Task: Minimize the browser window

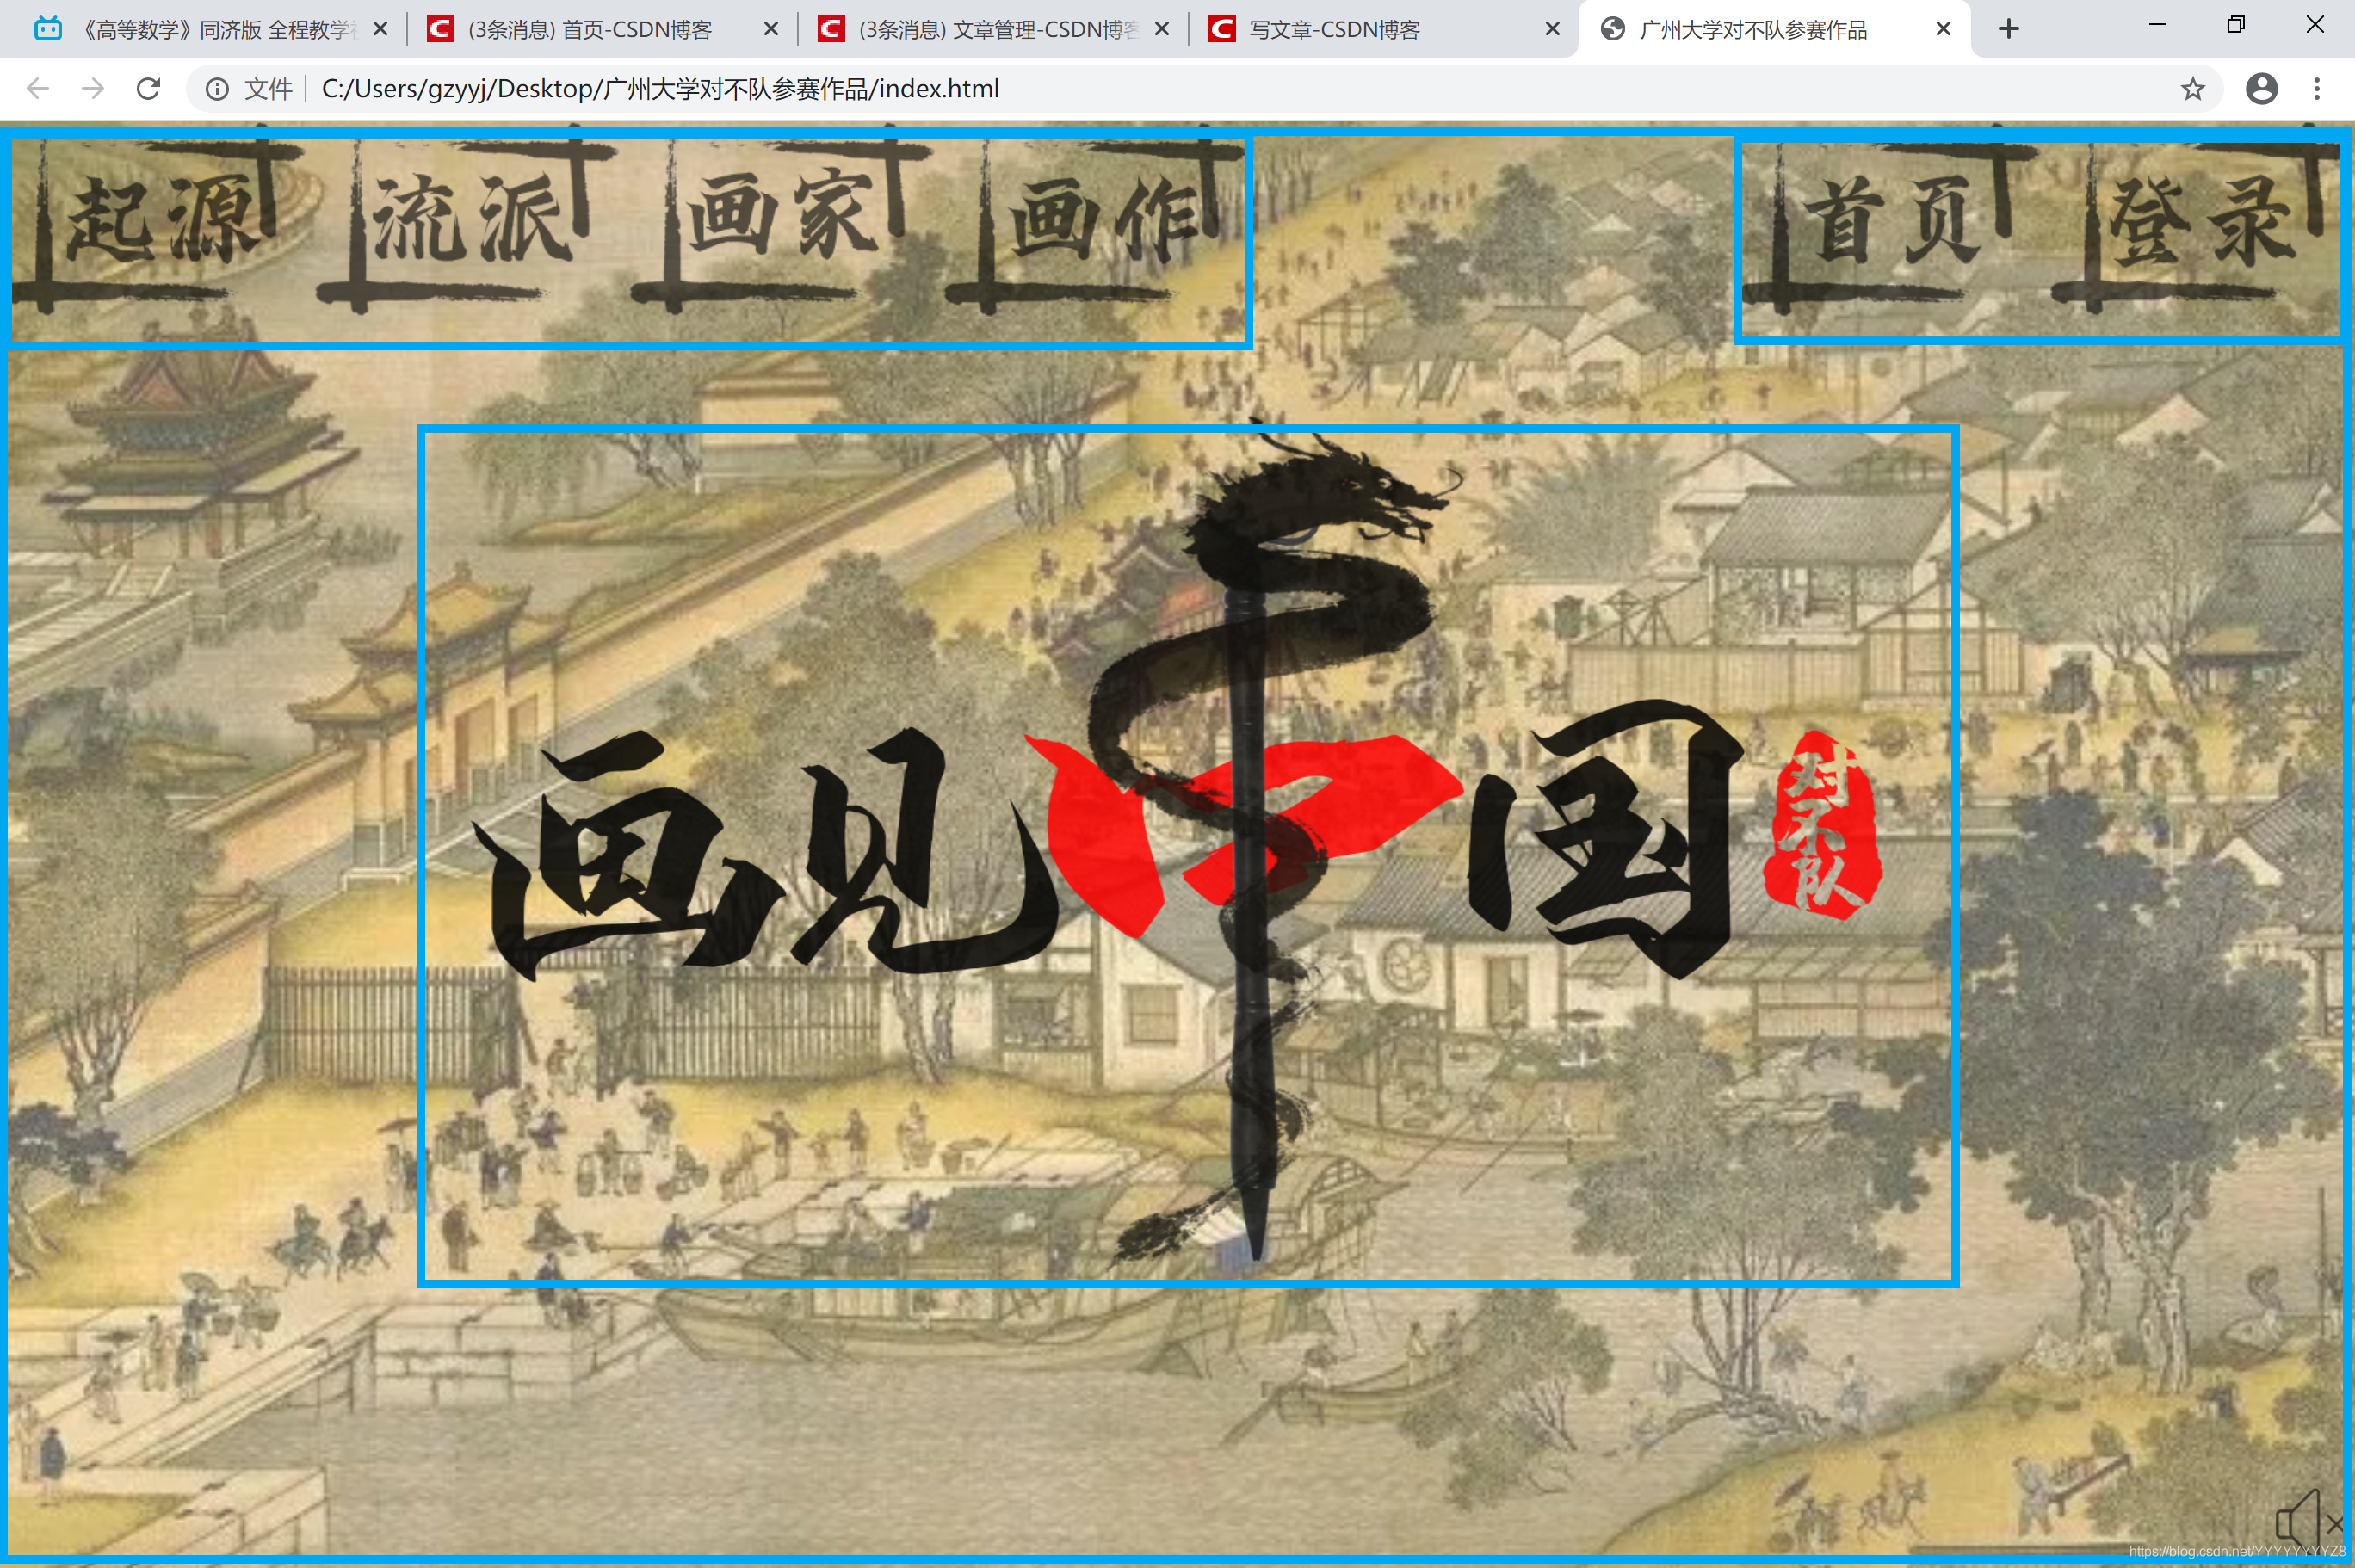Action: point(2158,25)
